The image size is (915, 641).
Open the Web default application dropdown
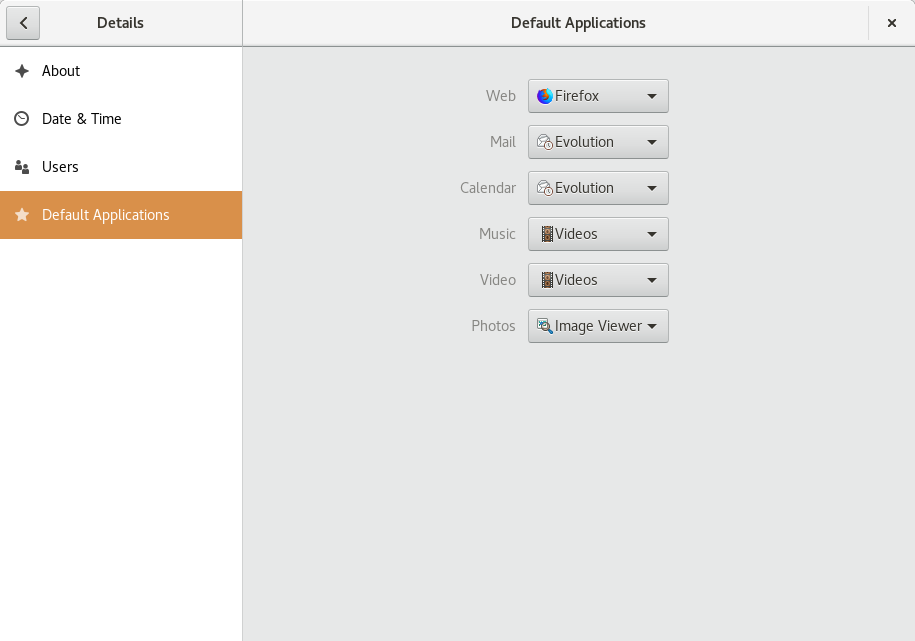click(598, 96)
